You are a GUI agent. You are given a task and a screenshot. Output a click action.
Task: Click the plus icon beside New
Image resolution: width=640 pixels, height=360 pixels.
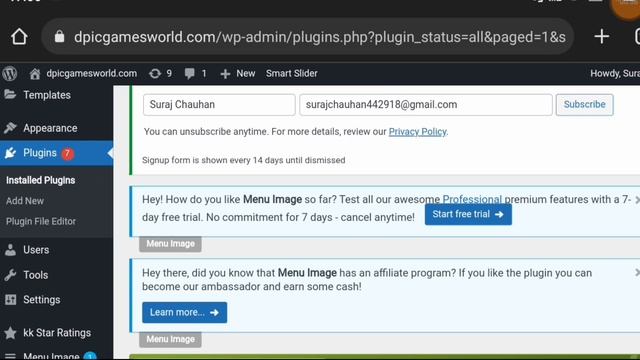pyautogui.click(x=225, y=74)
